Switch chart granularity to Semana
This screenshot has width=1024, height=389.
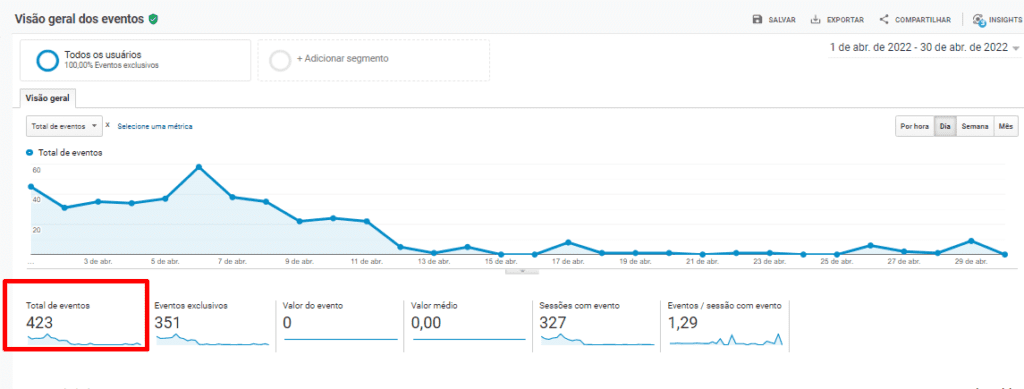[x=974, y=127]
